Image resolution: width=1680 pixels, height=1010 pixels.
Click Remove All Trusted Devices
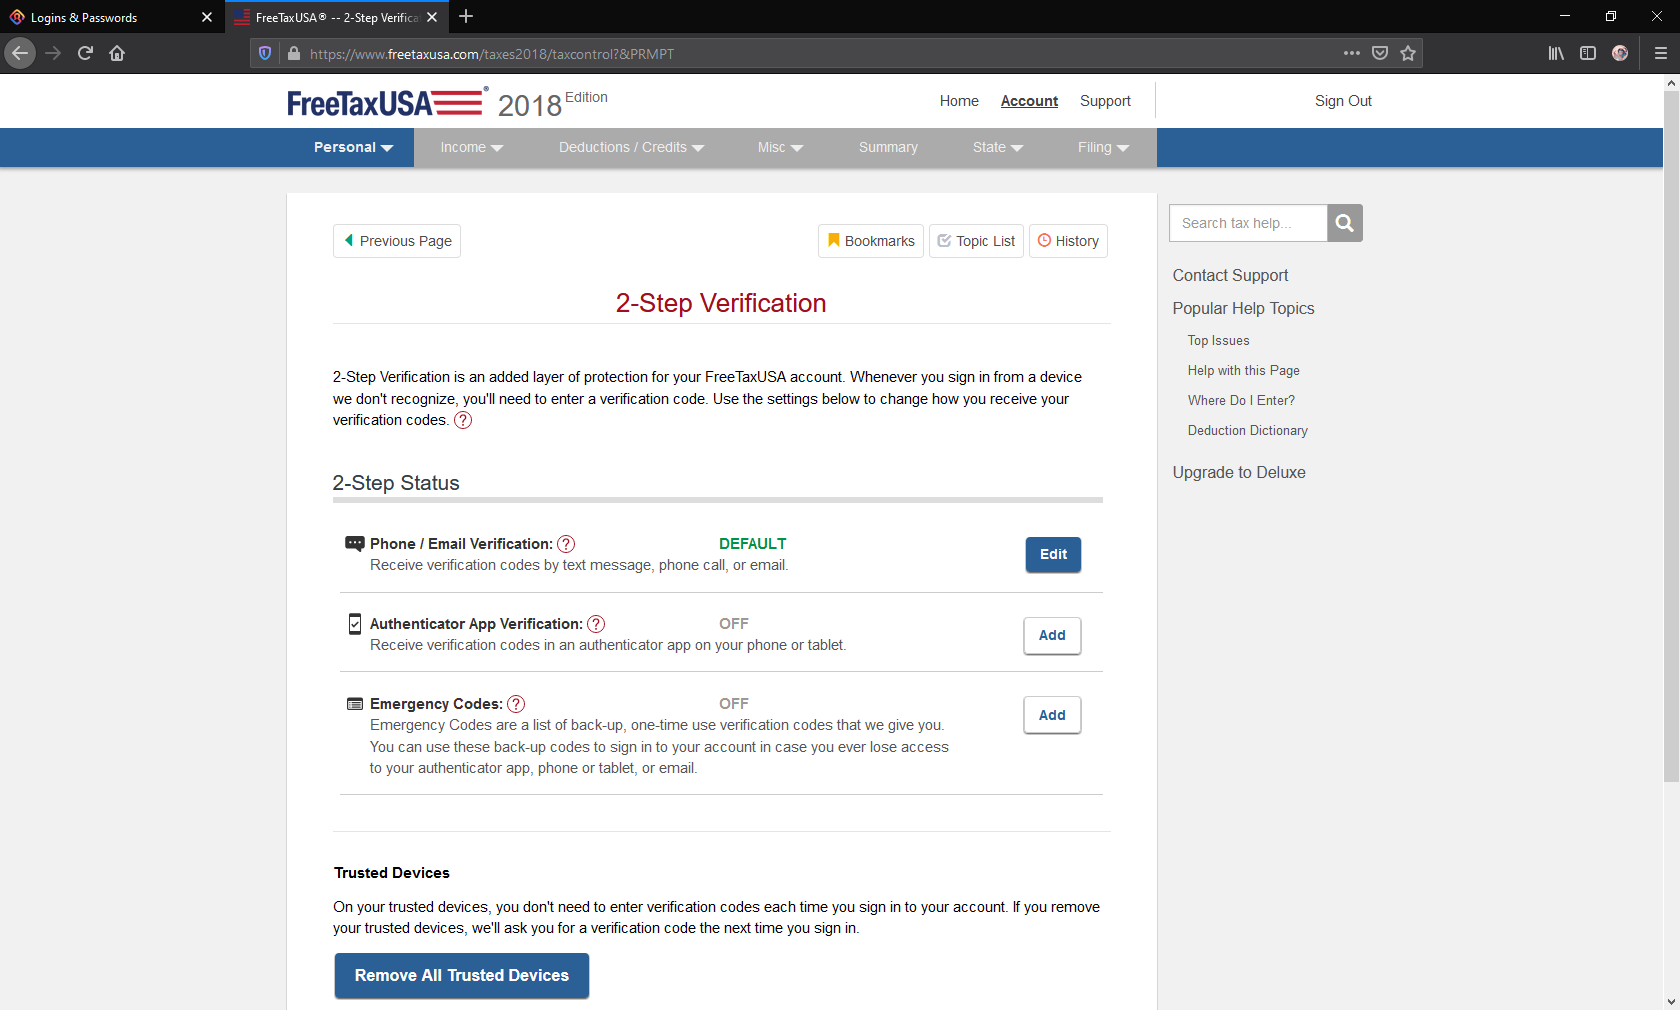pos(462,975)
